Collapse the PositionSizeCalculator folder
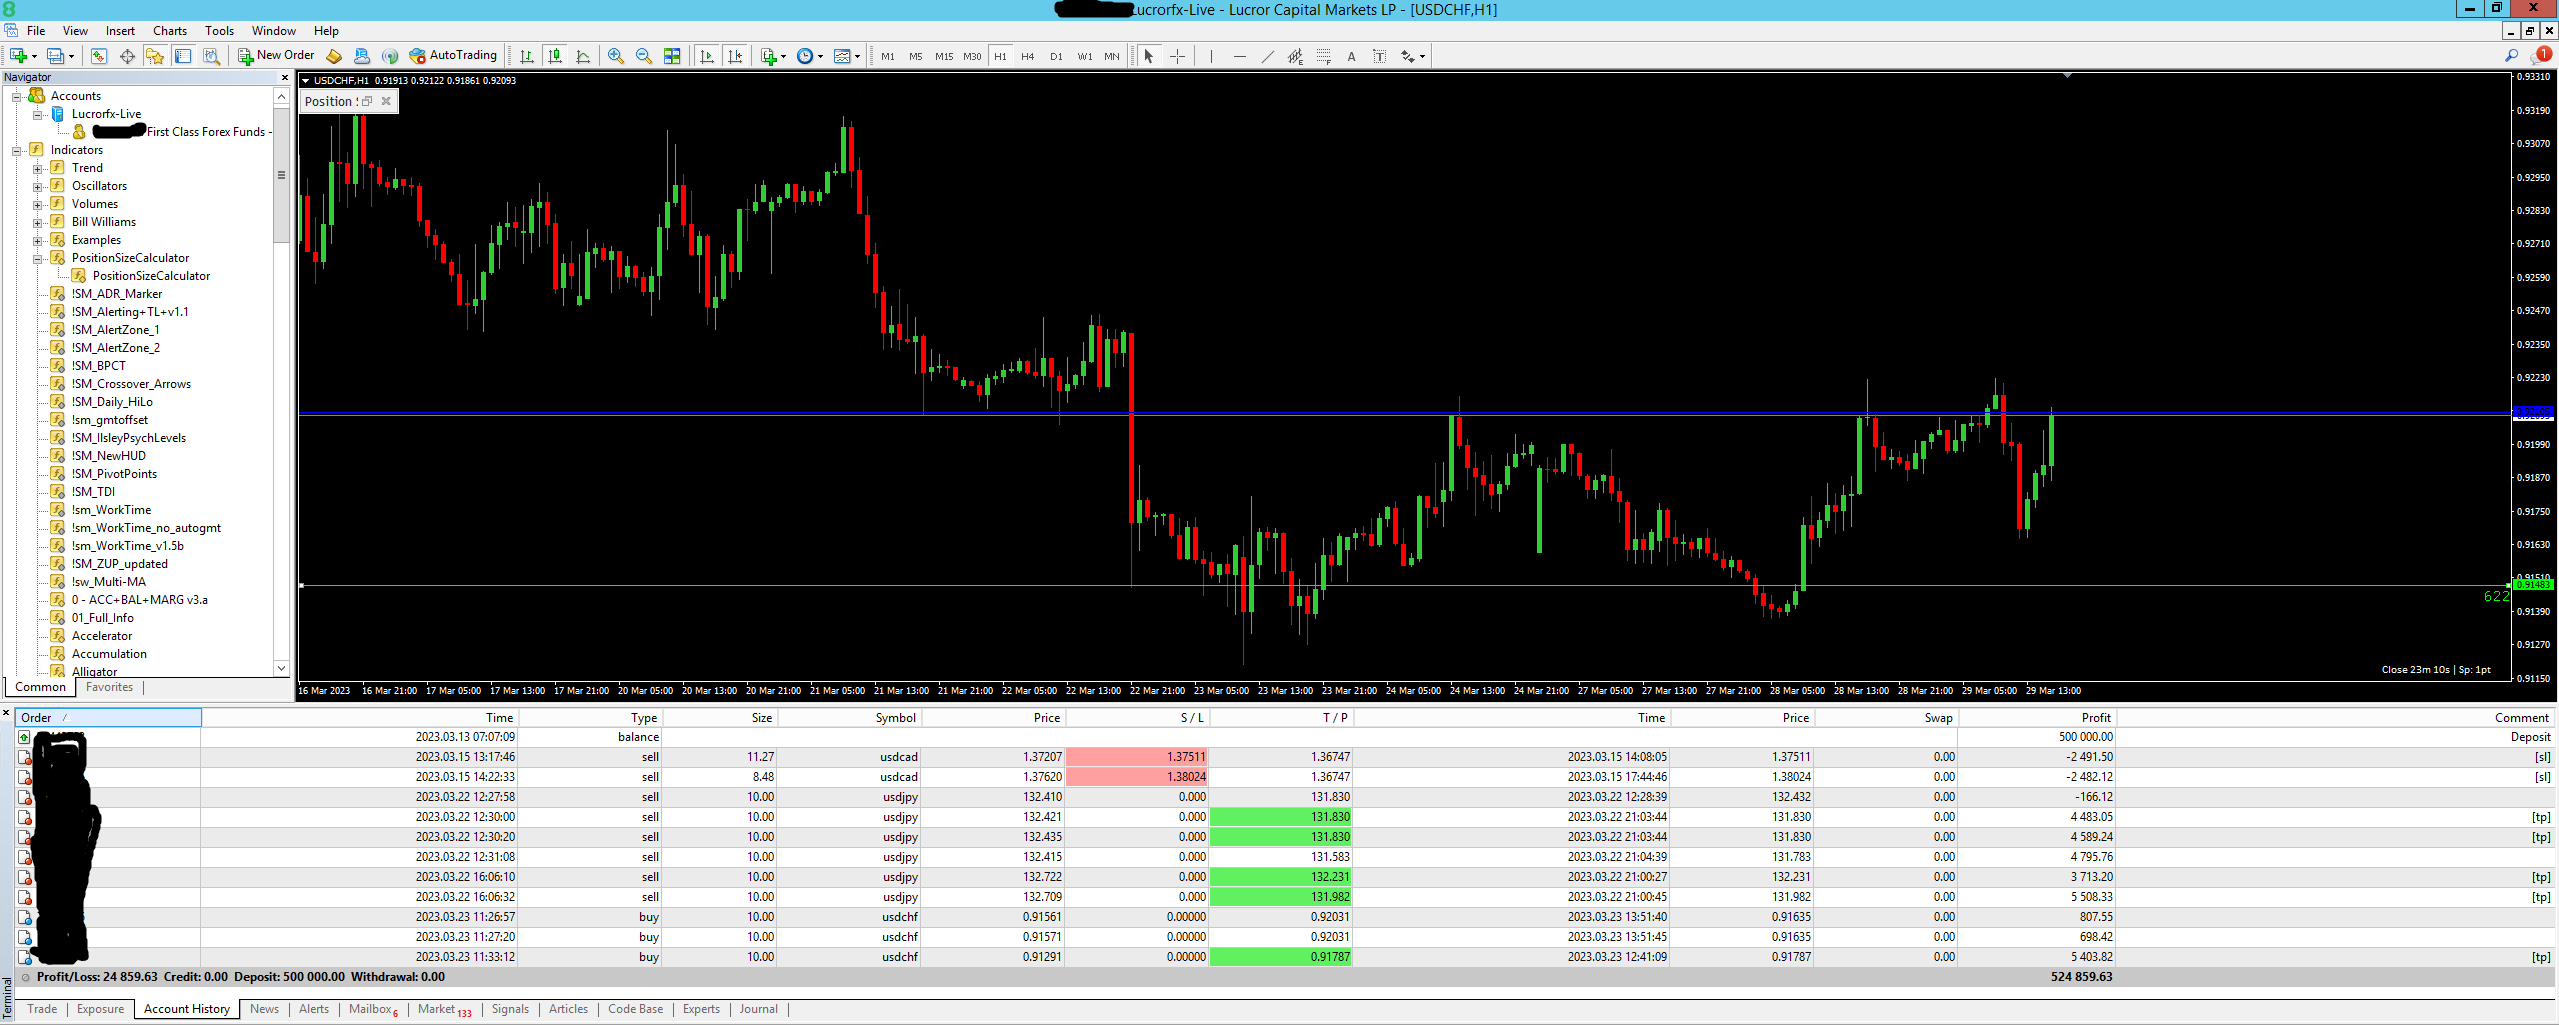 pos(37,258)
